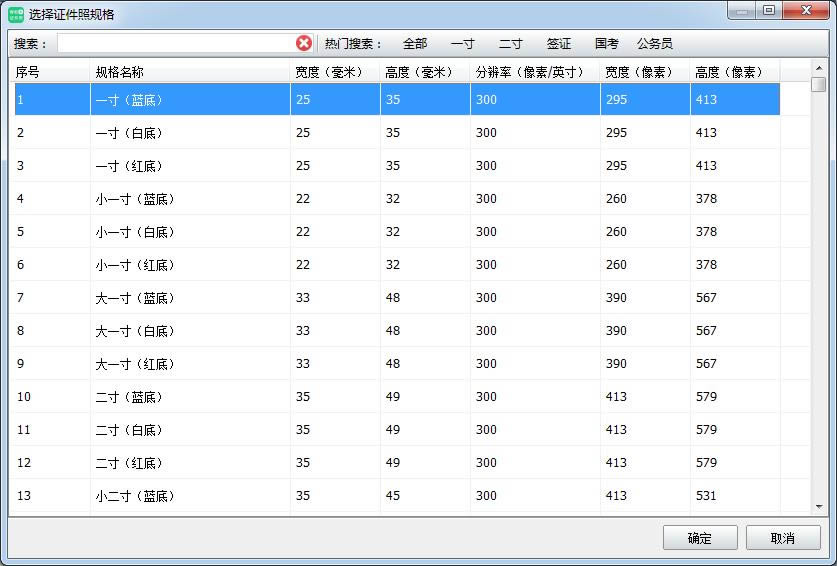
Task: Select row 大一寸（红底）
Action: 397,364
